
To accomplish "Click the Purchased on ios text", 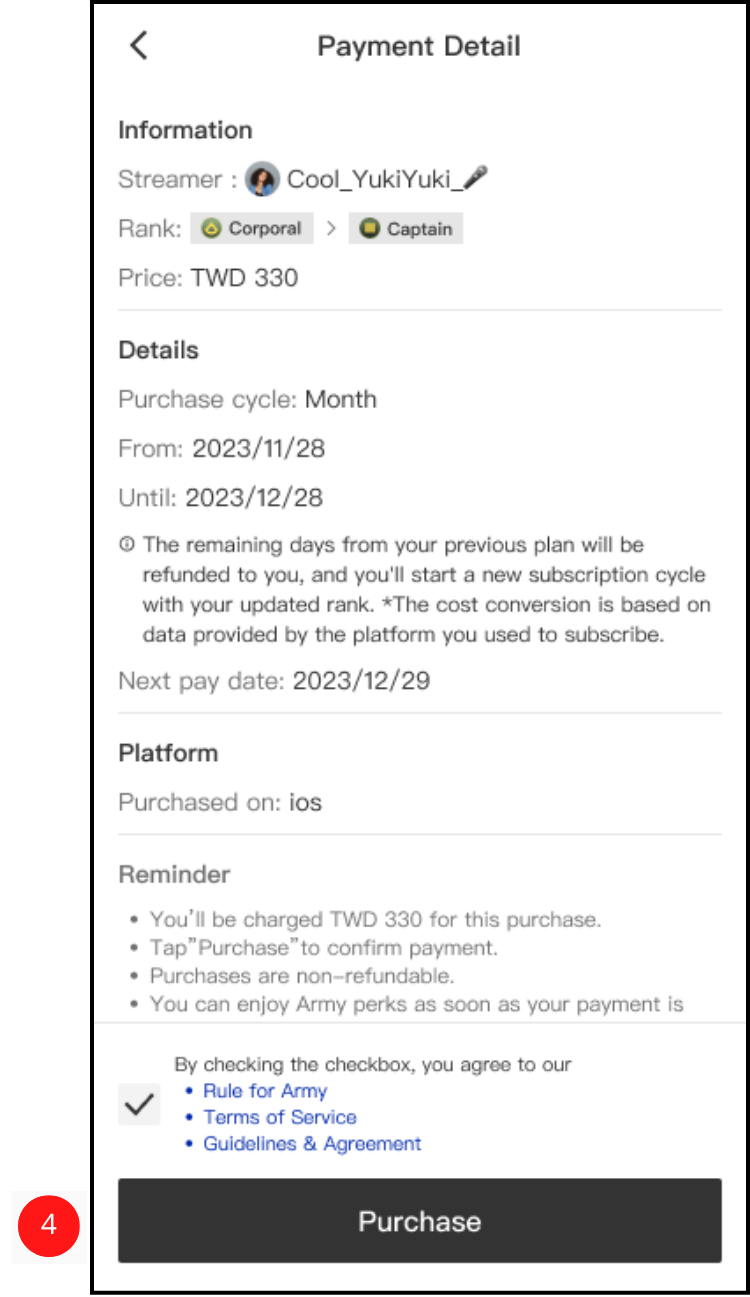I will 306,802.
